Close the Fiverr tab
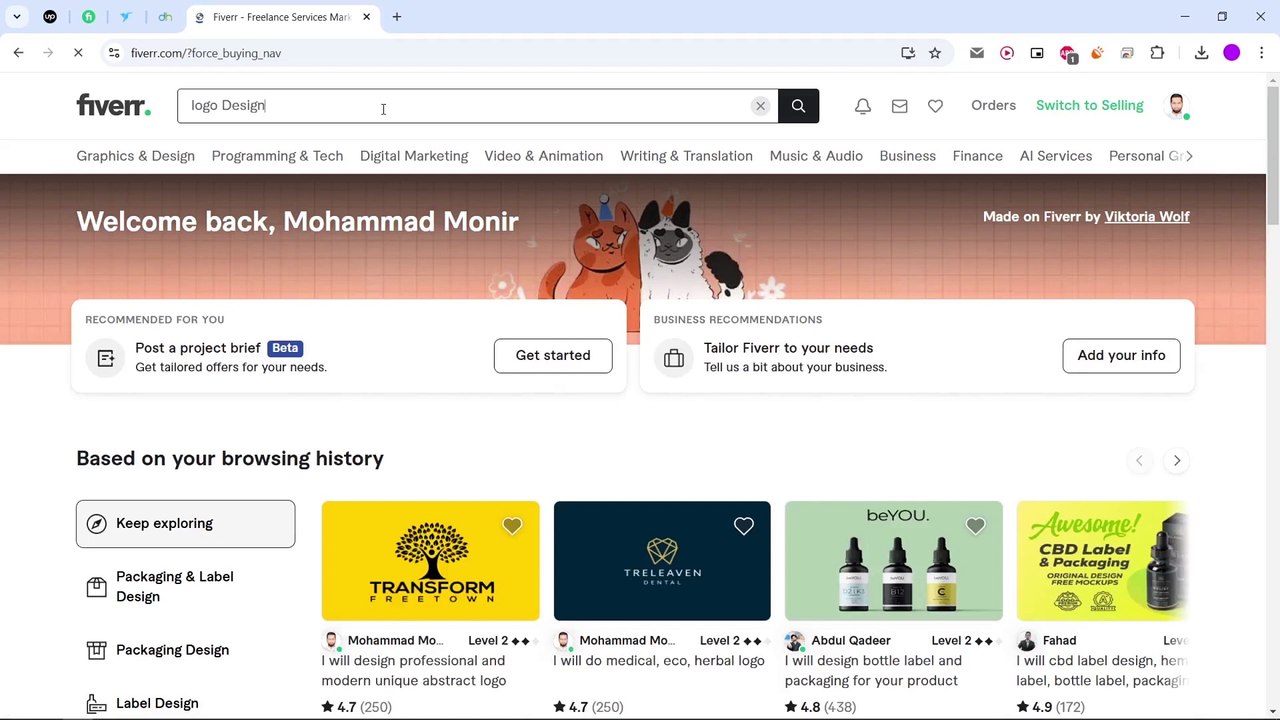The width and height of the screenshot is (1280, 720). (367, 17)
